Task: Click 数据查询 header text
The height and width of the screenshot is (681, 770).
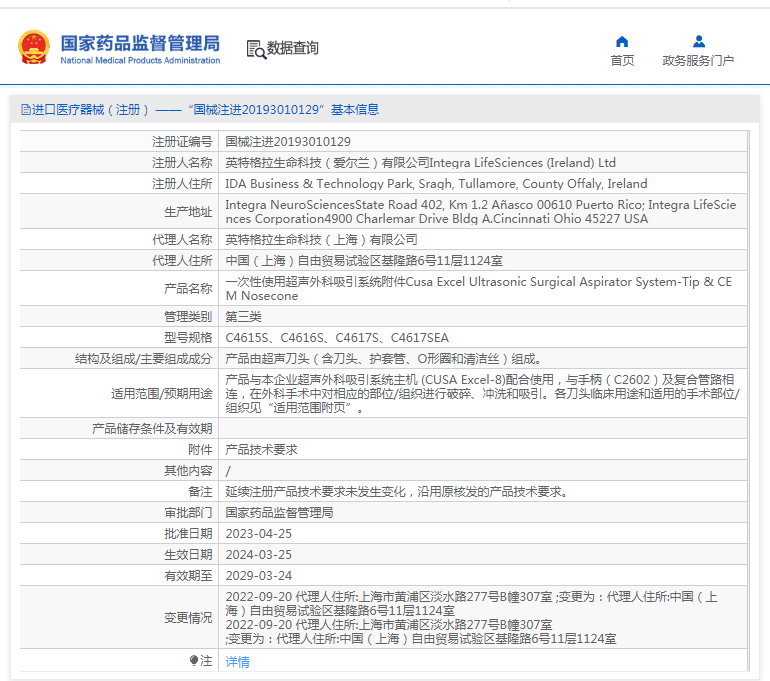Action: [293, 48]
